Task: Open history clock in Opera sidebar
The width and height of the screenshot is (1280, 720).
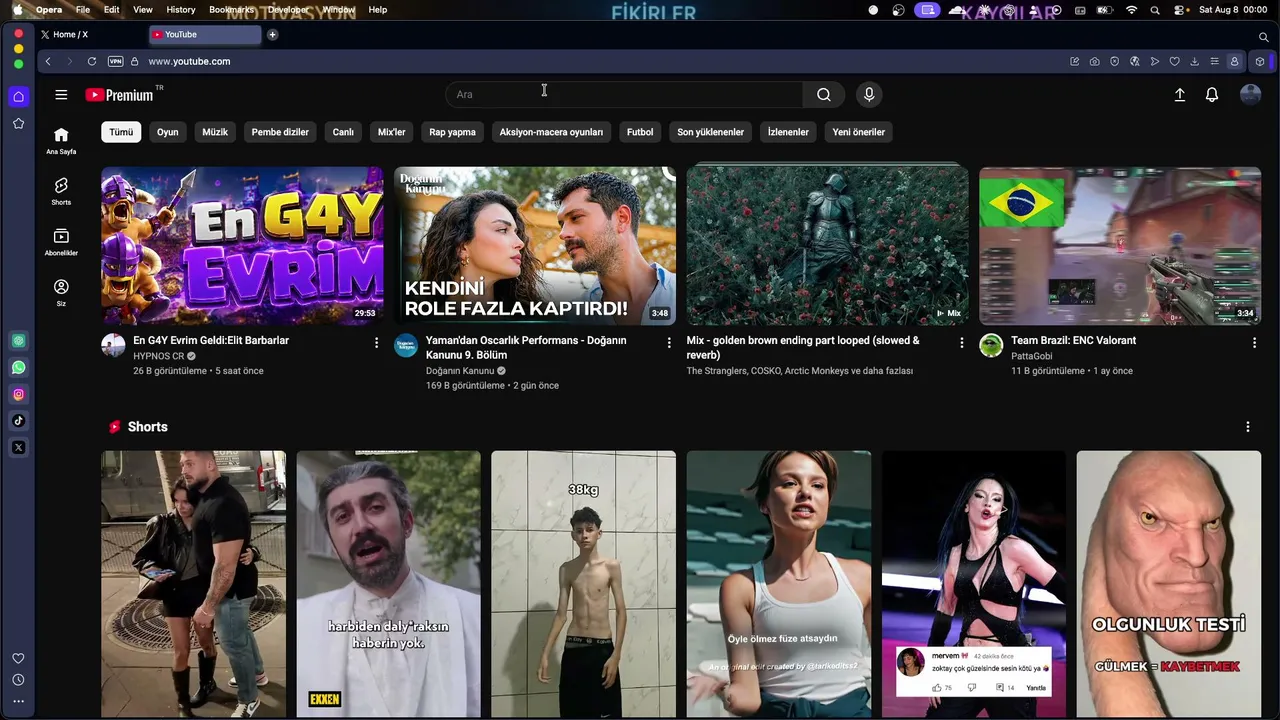Action: (18, 680)
